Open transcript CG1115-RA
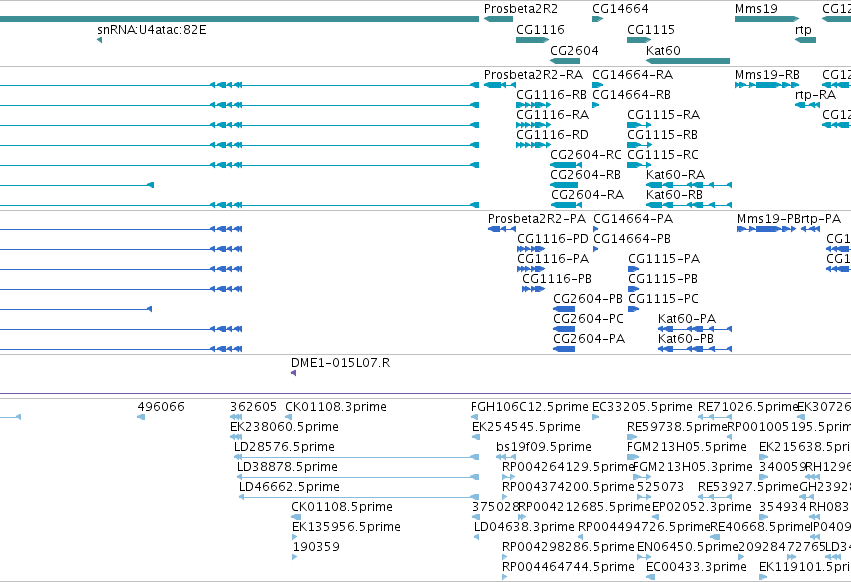The width and height of the screenshot is (851, 582). tap(663, 115)
